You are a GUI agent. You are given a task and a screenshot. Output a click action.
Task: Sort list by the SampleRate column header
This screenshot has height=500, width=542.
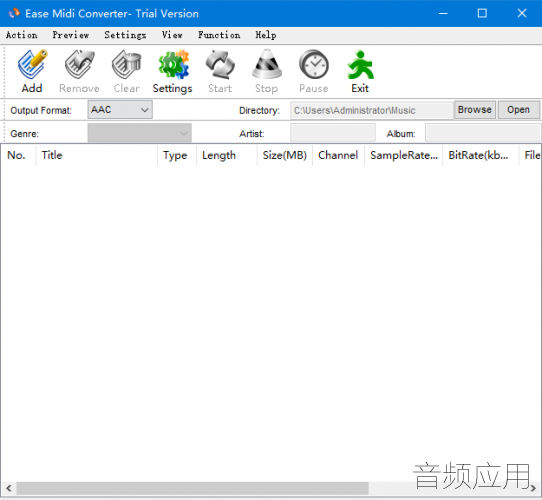pyautogui.click(x=404, y=155)
